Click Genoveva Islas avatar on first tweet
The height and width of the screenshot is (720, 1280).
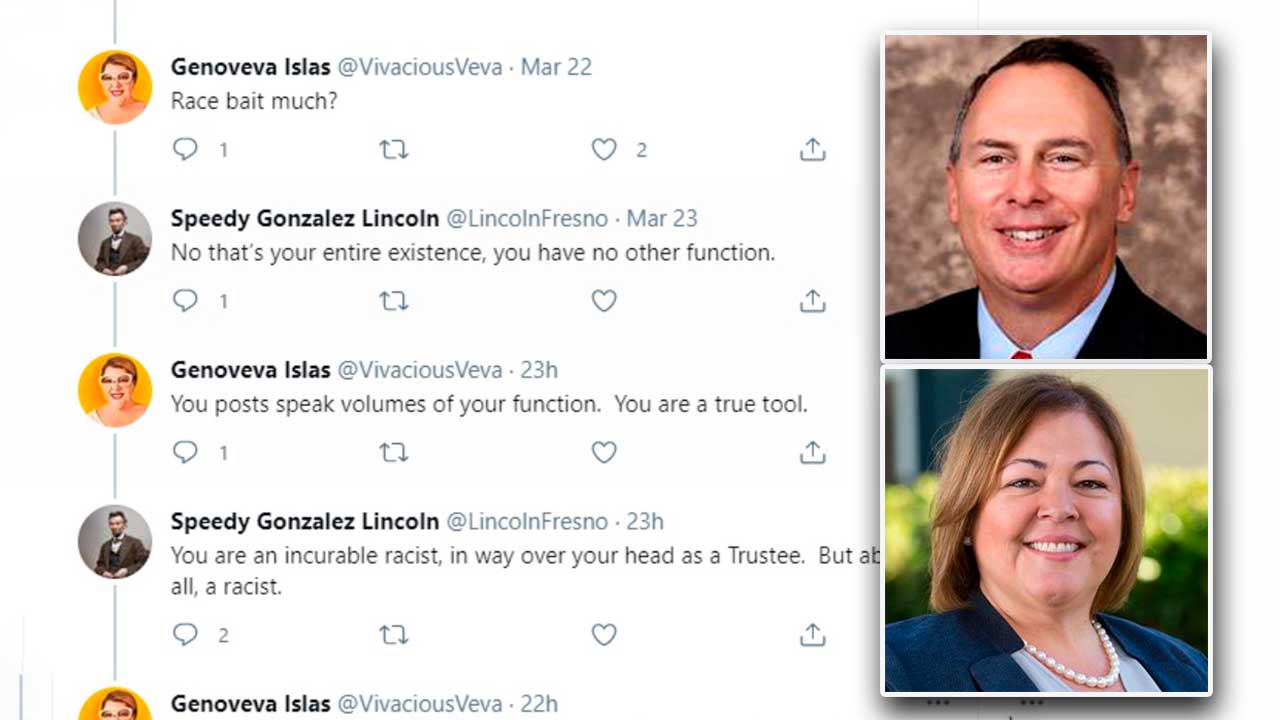[115, 87]
